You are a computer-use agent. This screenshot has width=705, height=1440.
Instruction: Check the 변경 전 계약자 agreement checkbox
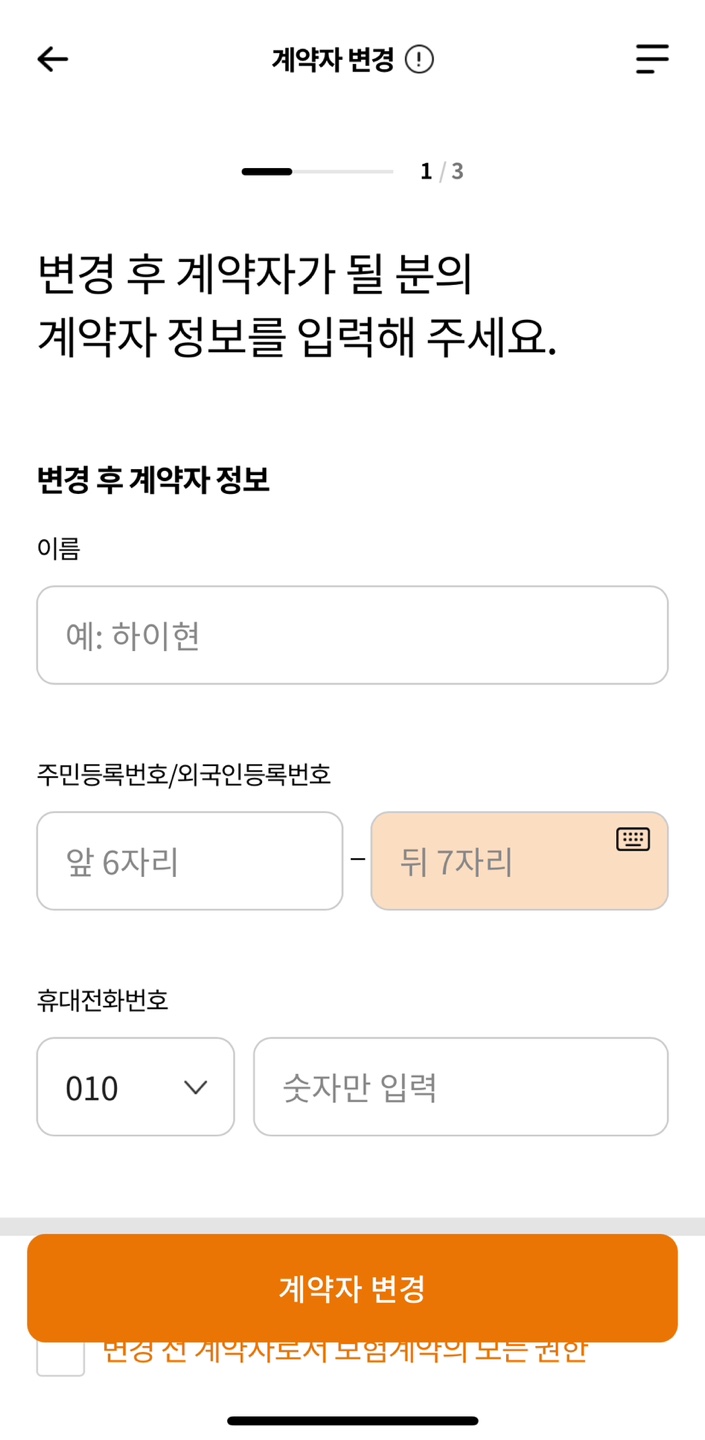coord(59,1359)
